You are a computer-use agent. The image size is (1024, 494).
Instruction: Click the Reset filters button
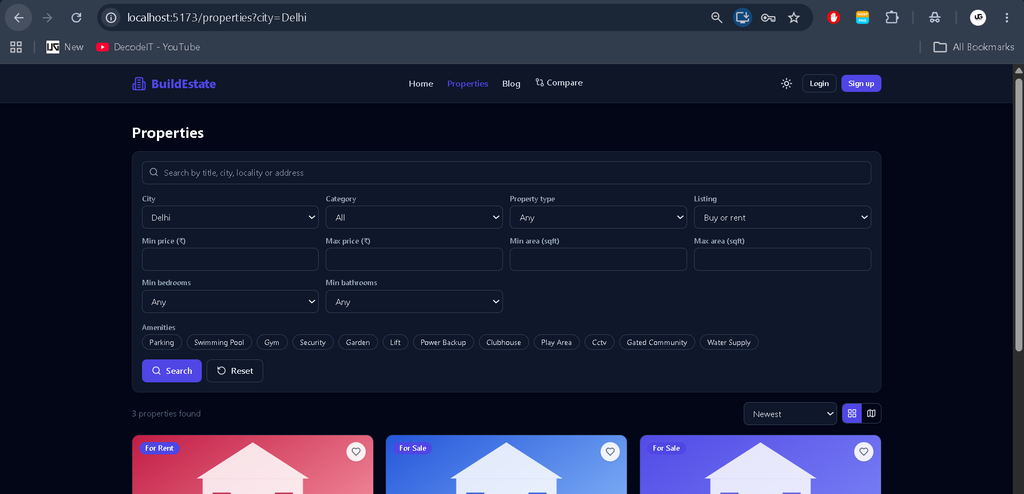(x=234, y=370)
